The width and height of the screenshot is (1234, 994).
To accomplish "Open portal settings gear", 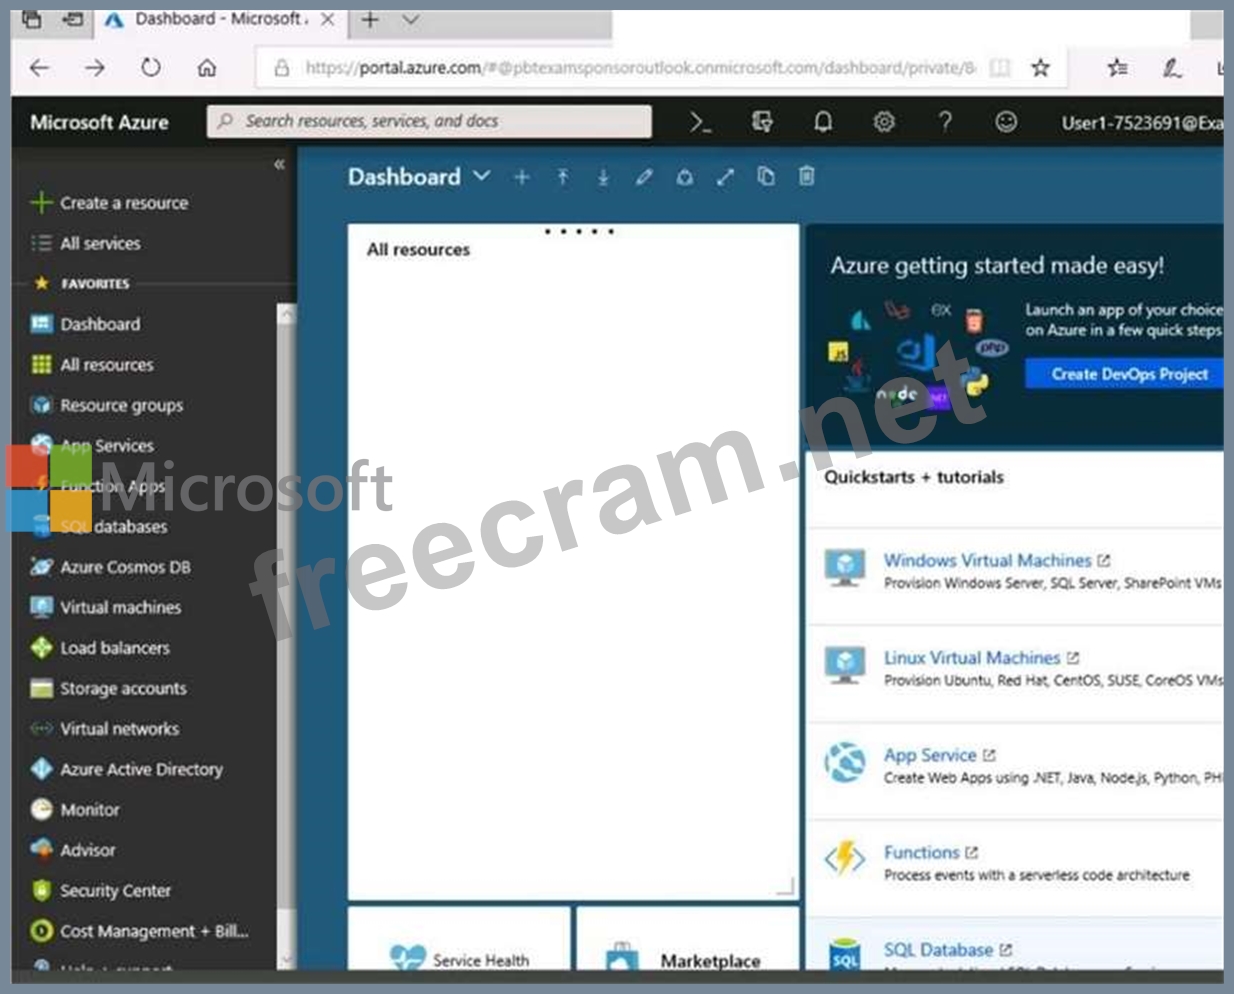I will click(x=884, y=122).
